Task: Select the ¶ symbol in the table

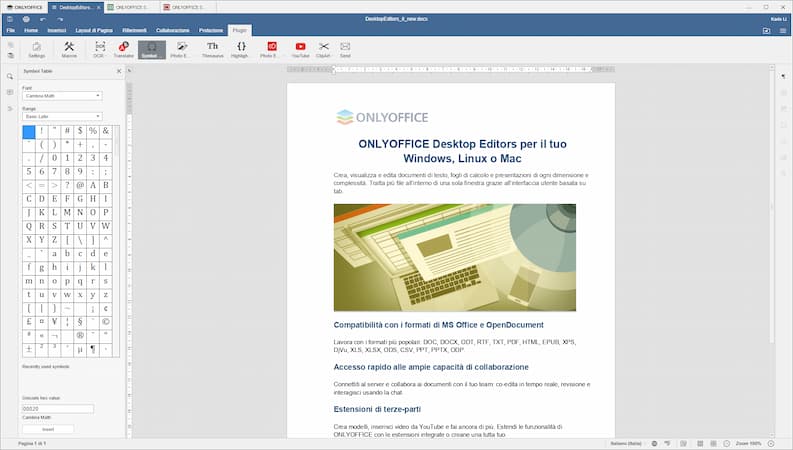Action: pos(93,349)
